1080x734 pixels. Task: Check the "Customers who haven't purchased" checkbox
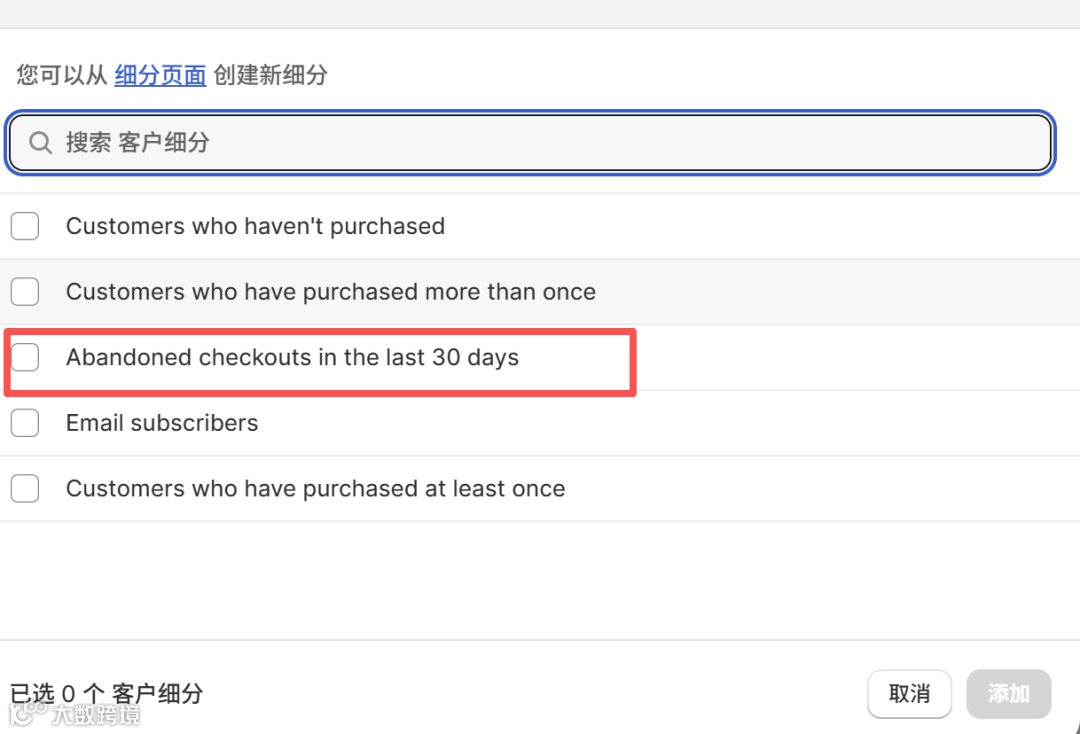[x=25, y=226]
